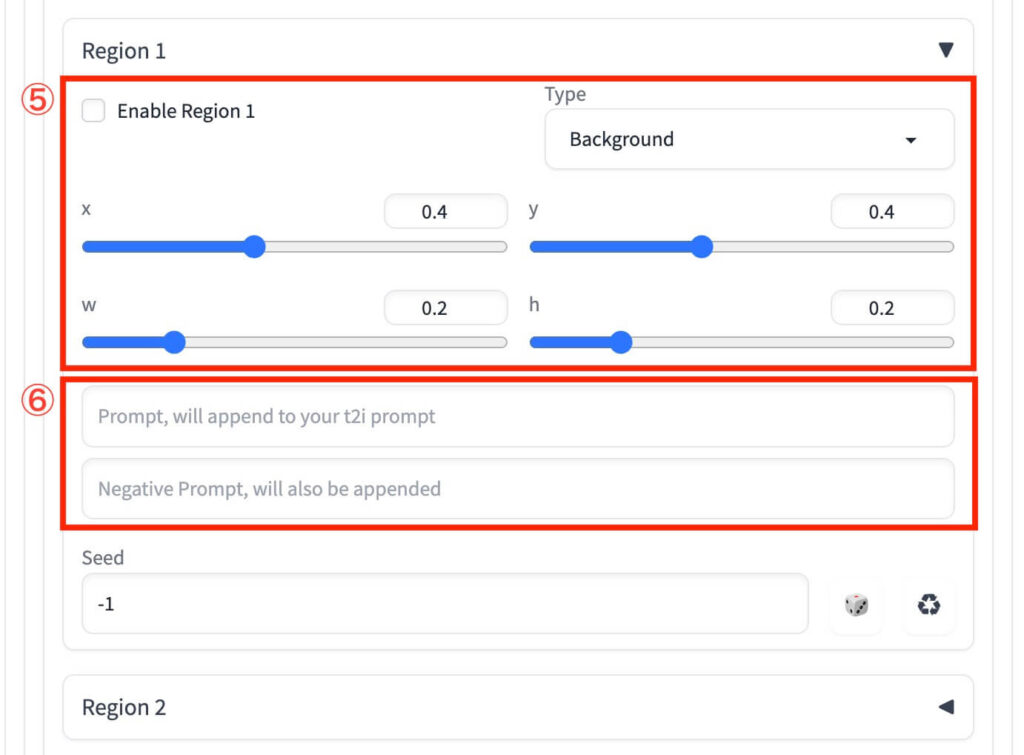Focus the region Prompt text field
Image resolution: width=1024 pixels, height=755 pixels.
tap(517, 416)
